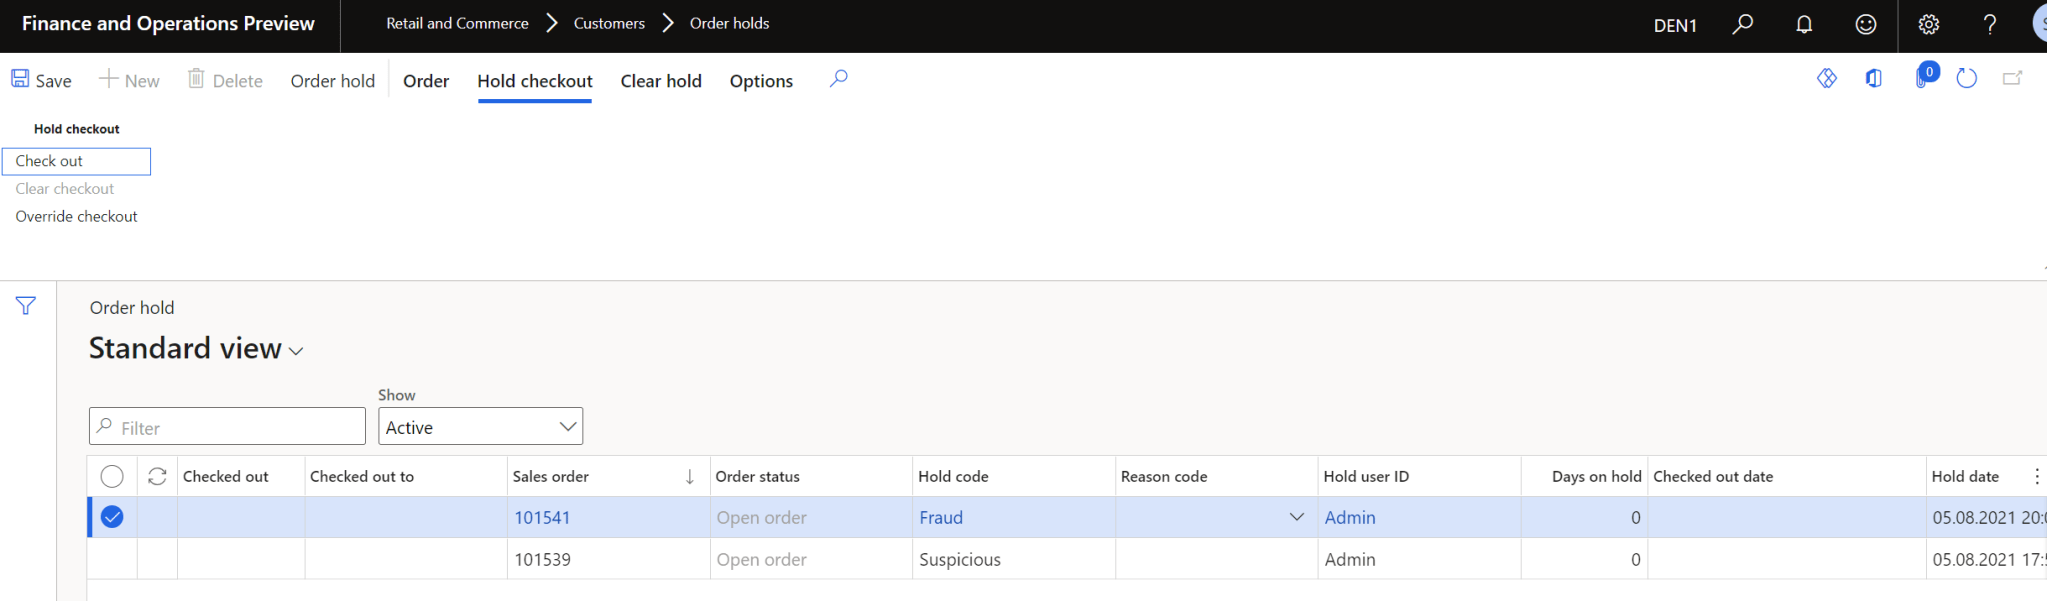Toggle the select-all rows circle
This screenshot has height=601, width=2047.
(112, 476)
